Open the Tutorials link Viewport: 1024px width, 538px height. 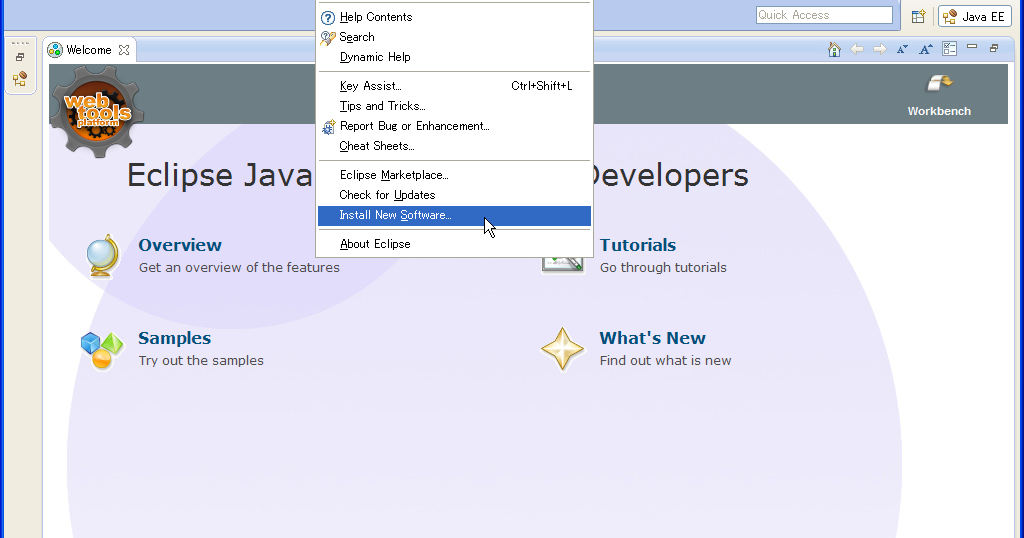637,245
